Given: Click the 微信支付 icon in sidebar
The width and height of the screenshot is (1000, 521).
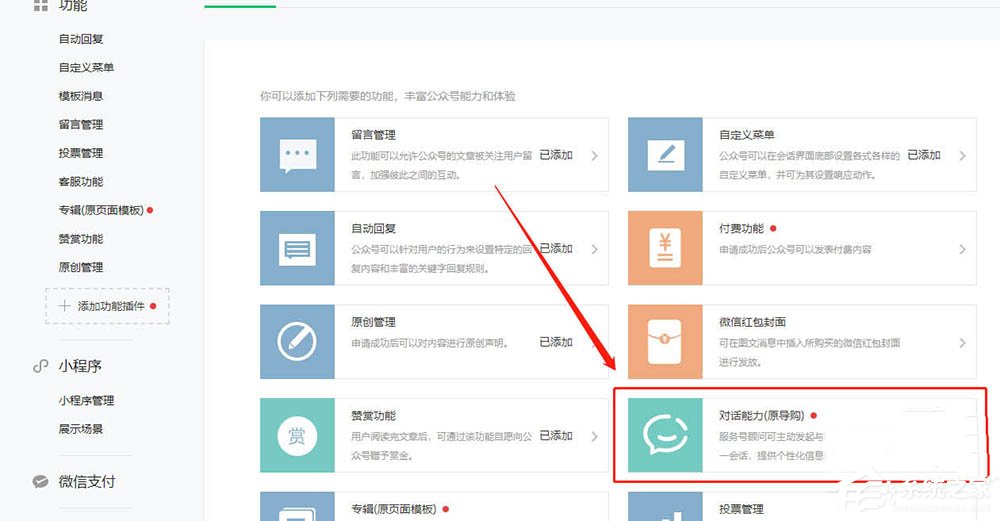Looking at the screenshot, I should click(x=40, y=481).
